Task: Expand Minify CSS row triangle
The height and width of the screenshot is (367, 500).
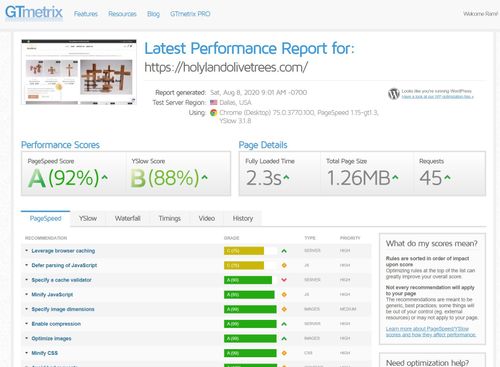Action: pos(27,353)
